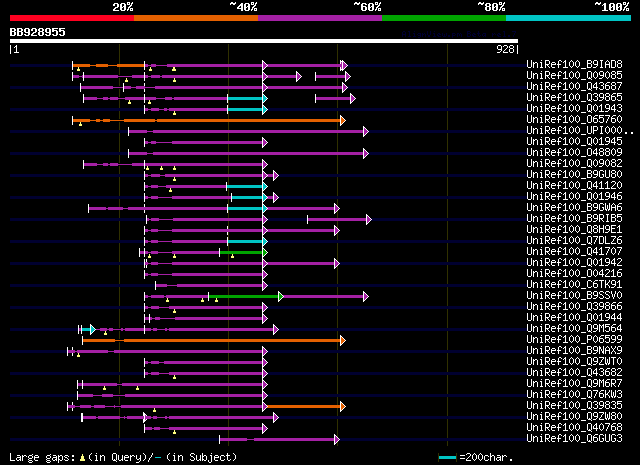Click the green segment in the UniRef100_Q41707 row
Image resolution: width=640 pixels, height=465 pixels.
pos(242,253)
